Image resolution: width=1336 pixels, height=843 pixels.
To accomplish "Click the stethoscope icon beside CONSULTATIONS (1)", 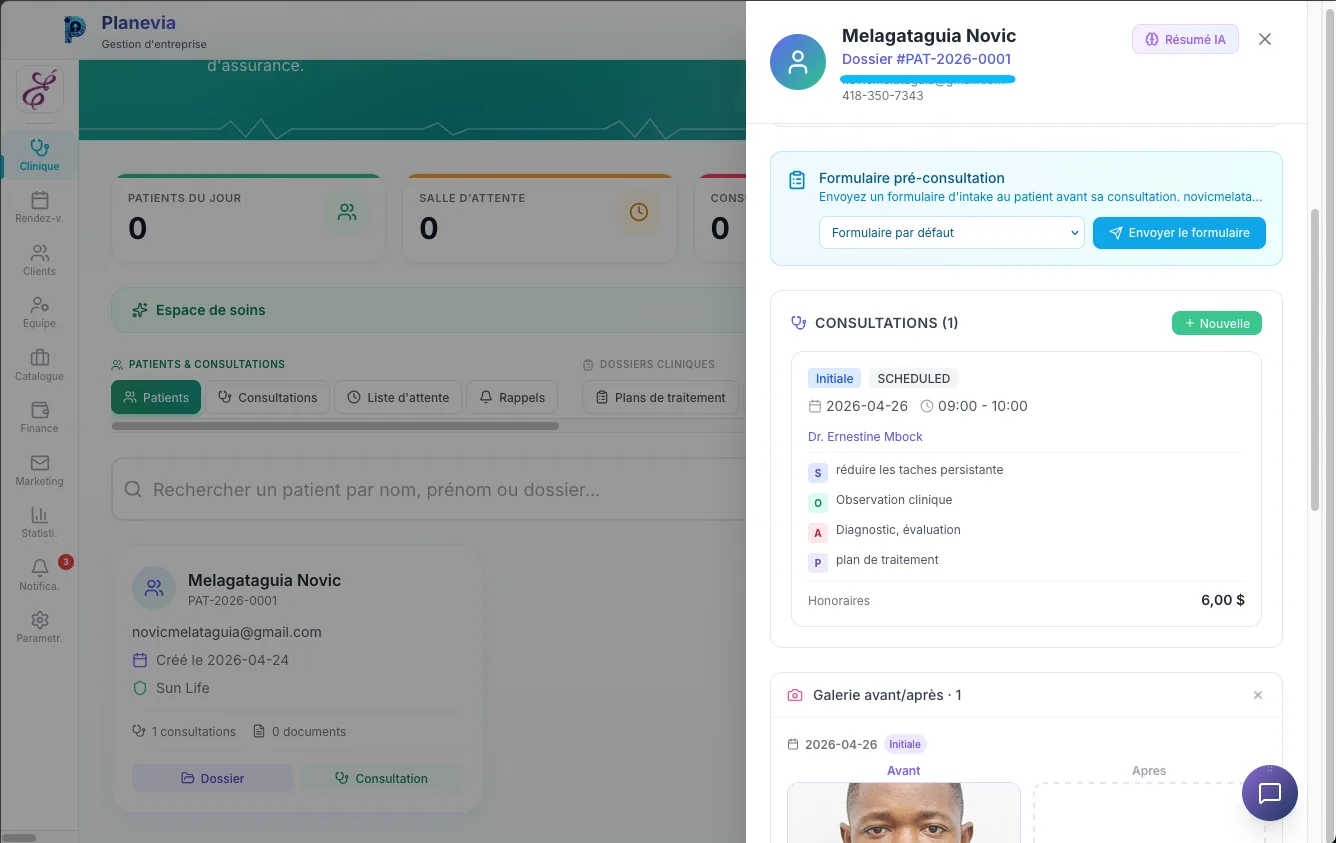I will click(x=799, y=323).
